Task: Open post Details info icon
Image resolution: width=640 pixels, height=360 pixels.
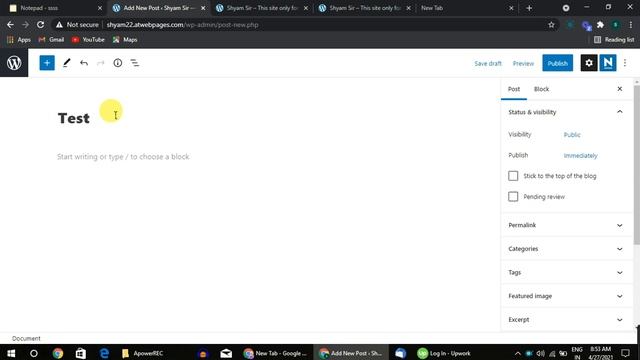Action: 118,63
